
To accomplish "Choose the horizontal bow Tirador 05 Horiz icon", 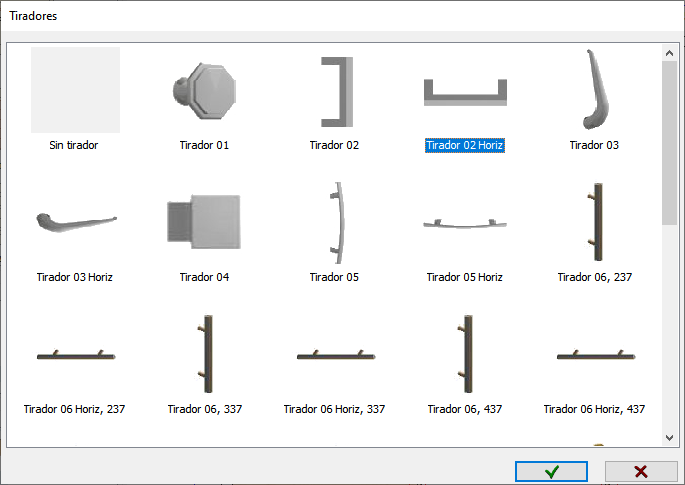I will 465,224.
